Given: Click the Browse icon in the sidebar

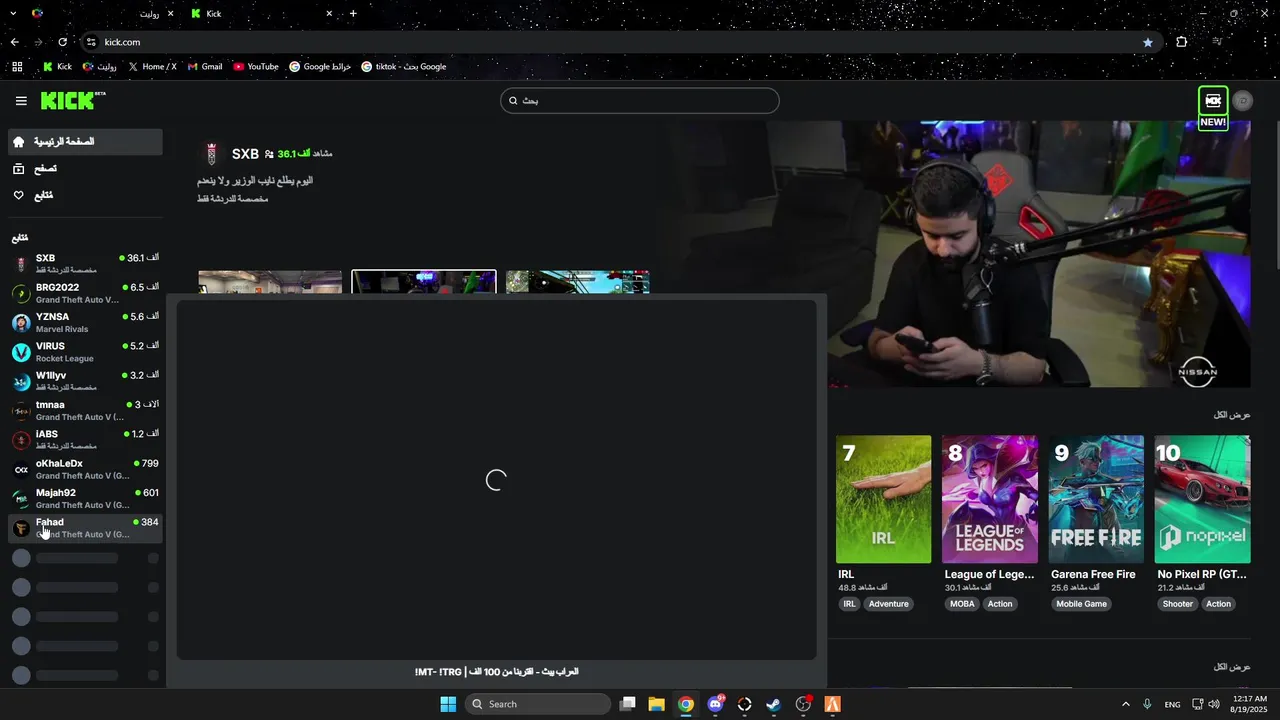Looking at the screenshot, I should (x=18, y=169).
